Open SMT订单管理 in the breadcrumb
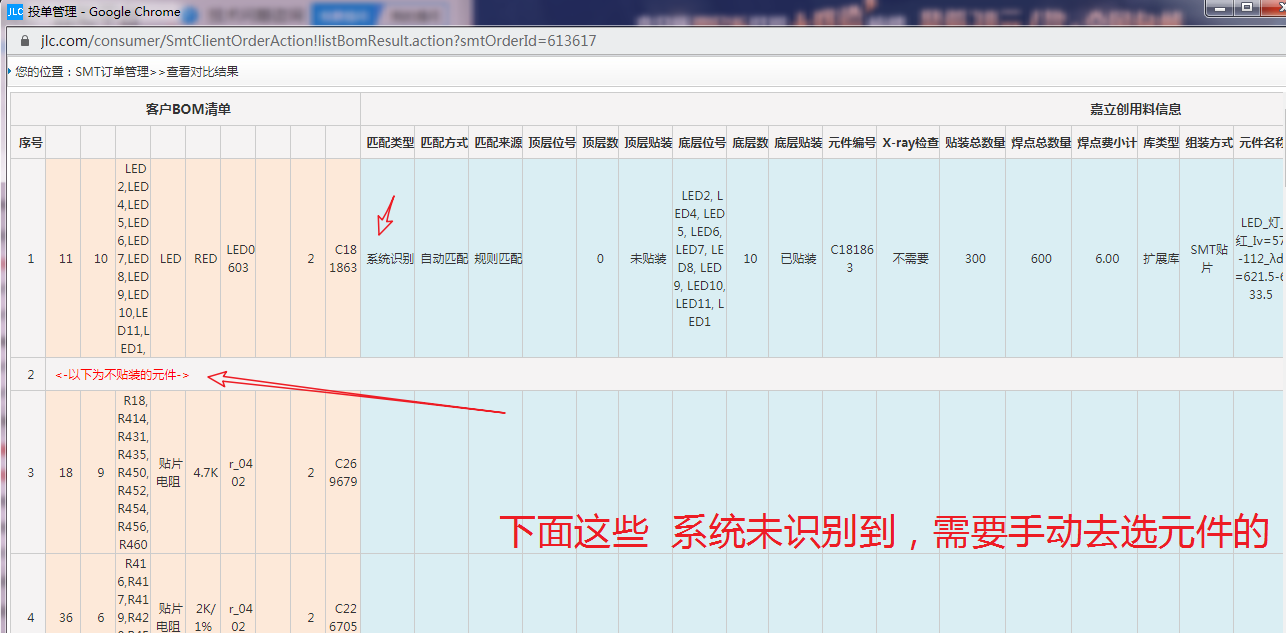The height and width of the screenshot is (633, 1286). click(x=111, y=72)
